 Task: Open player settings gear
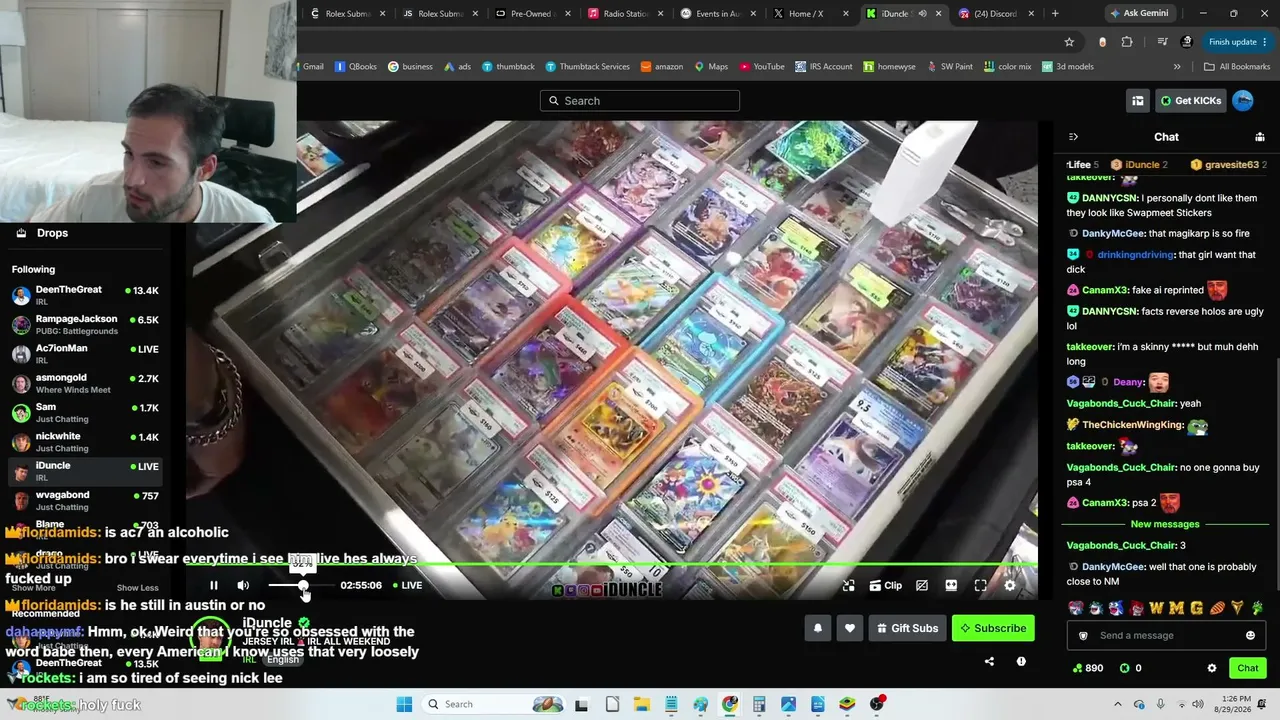pos(1010,586)
